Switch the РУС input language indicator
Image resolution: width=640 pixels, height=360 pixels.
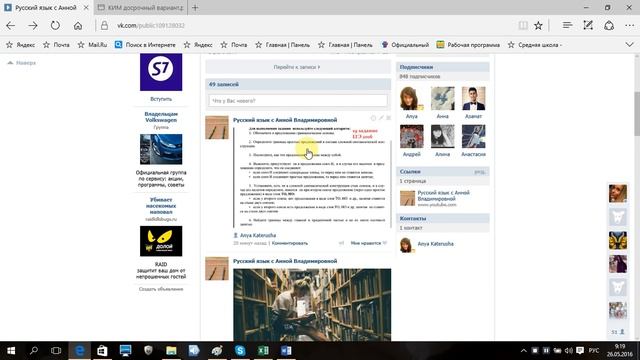click(594, 351)
